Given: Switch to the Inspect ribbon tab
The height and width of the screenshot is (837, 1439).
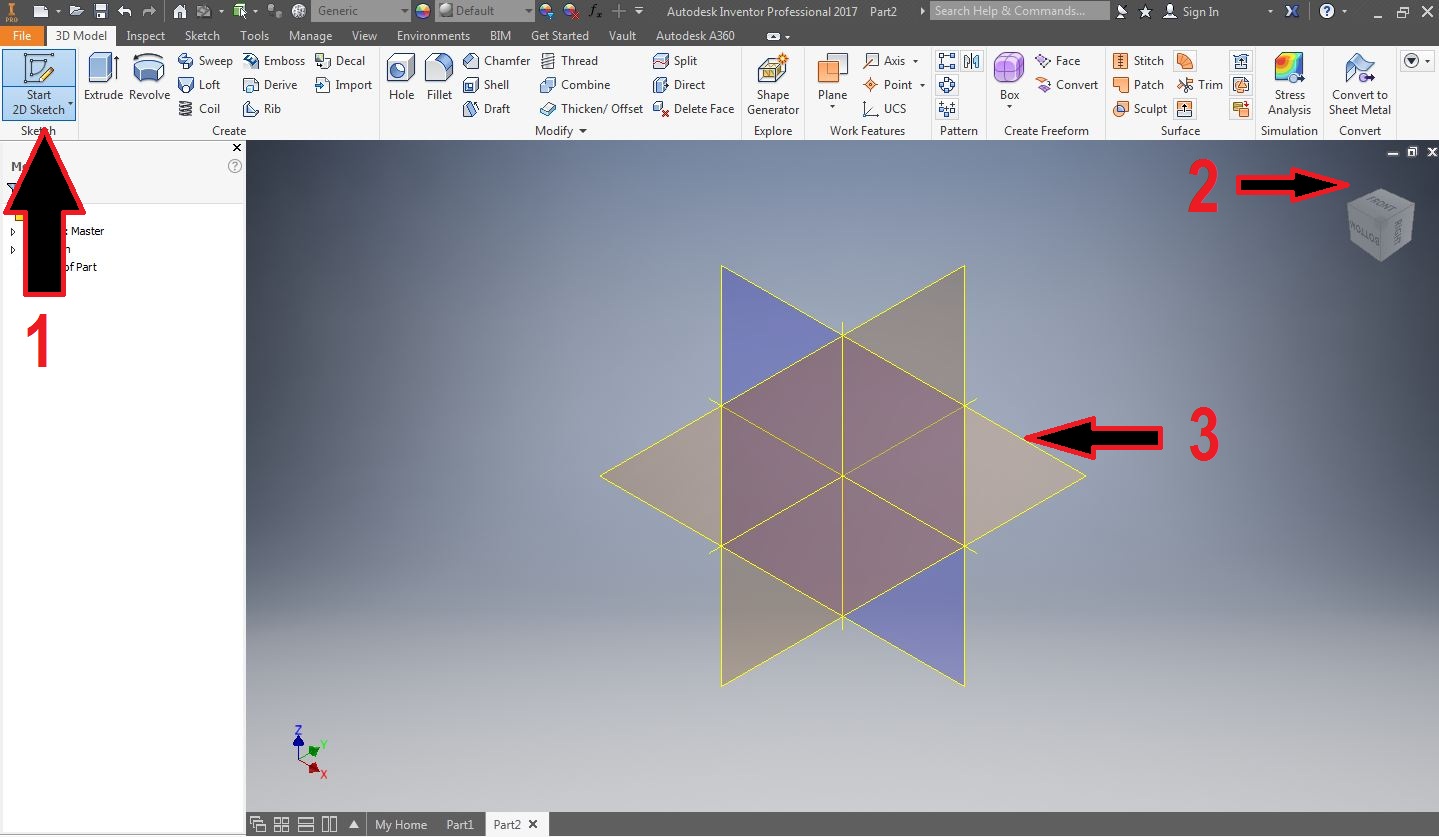Looking at the screenshot, I should pyautogui.click(x=145, y=35).
